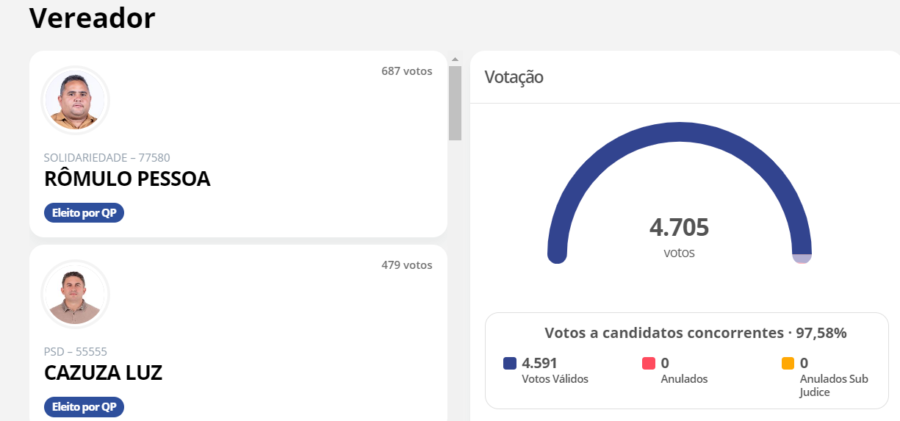Click the 479 votos count label

pos(407,265)
